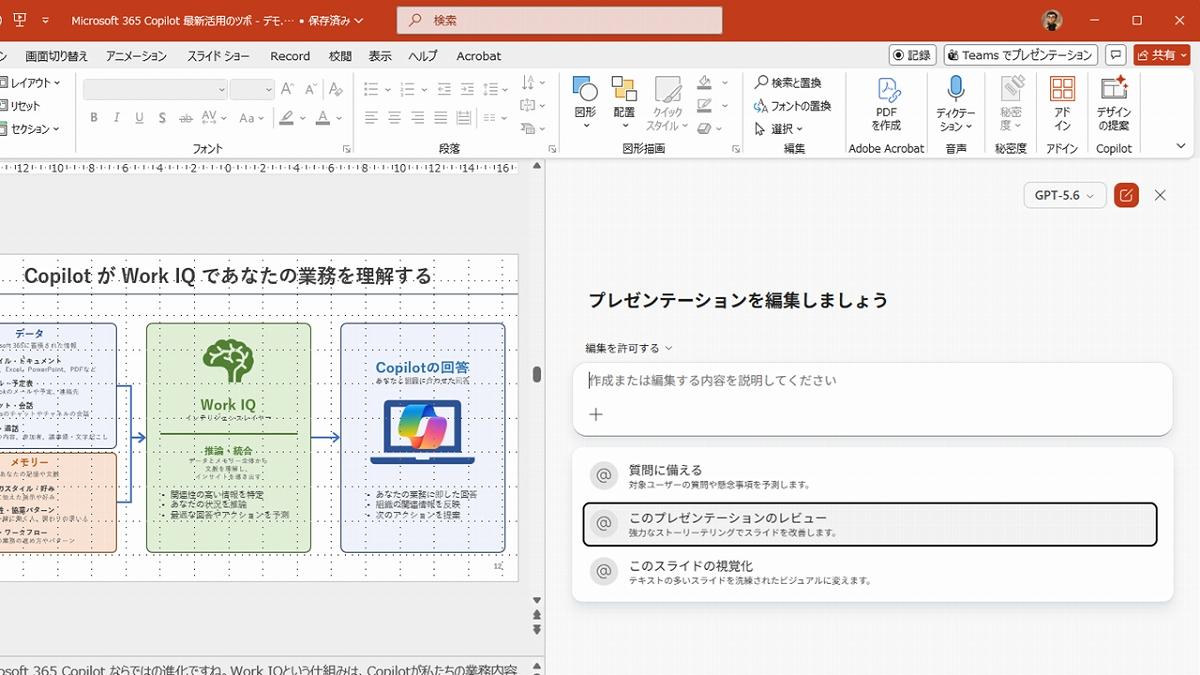Click PDFを作成 Adobe Acrobat button
This screenshot has height=675, width=1200.
tap(886, 104)
